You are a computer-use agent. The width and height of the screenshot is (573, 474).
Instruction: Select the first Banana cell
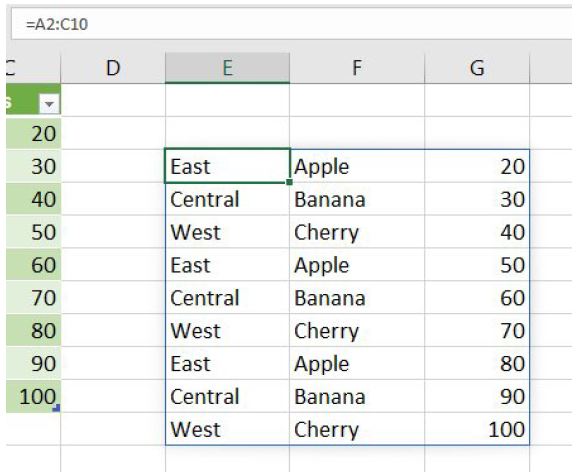[x=357, y=199]
